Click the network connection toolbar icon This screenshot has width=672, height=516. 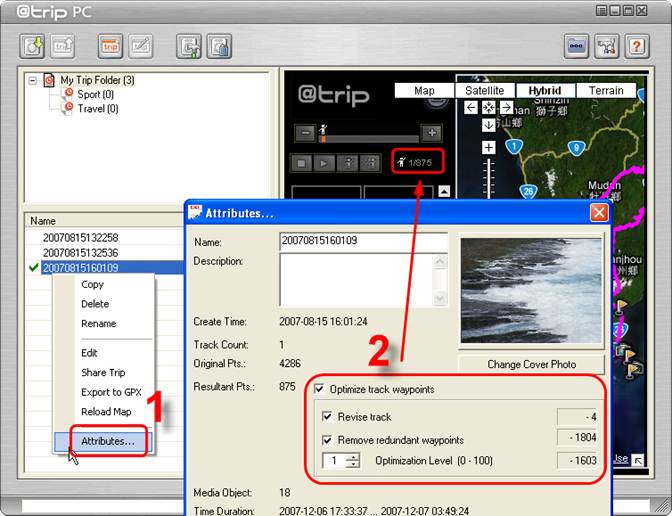pos(606,46)
